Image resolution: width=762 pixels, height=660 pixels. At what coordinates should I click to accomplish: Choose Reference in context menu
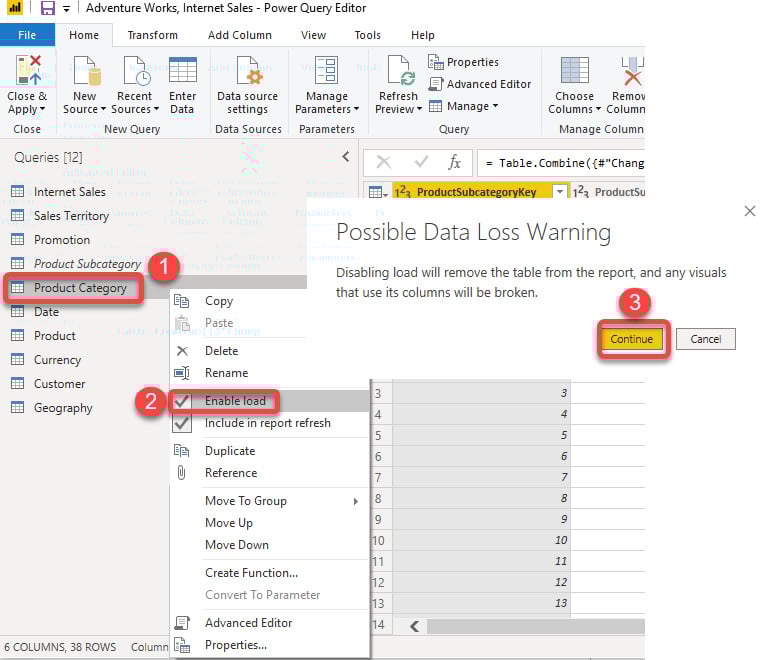[x=231, y=473]
